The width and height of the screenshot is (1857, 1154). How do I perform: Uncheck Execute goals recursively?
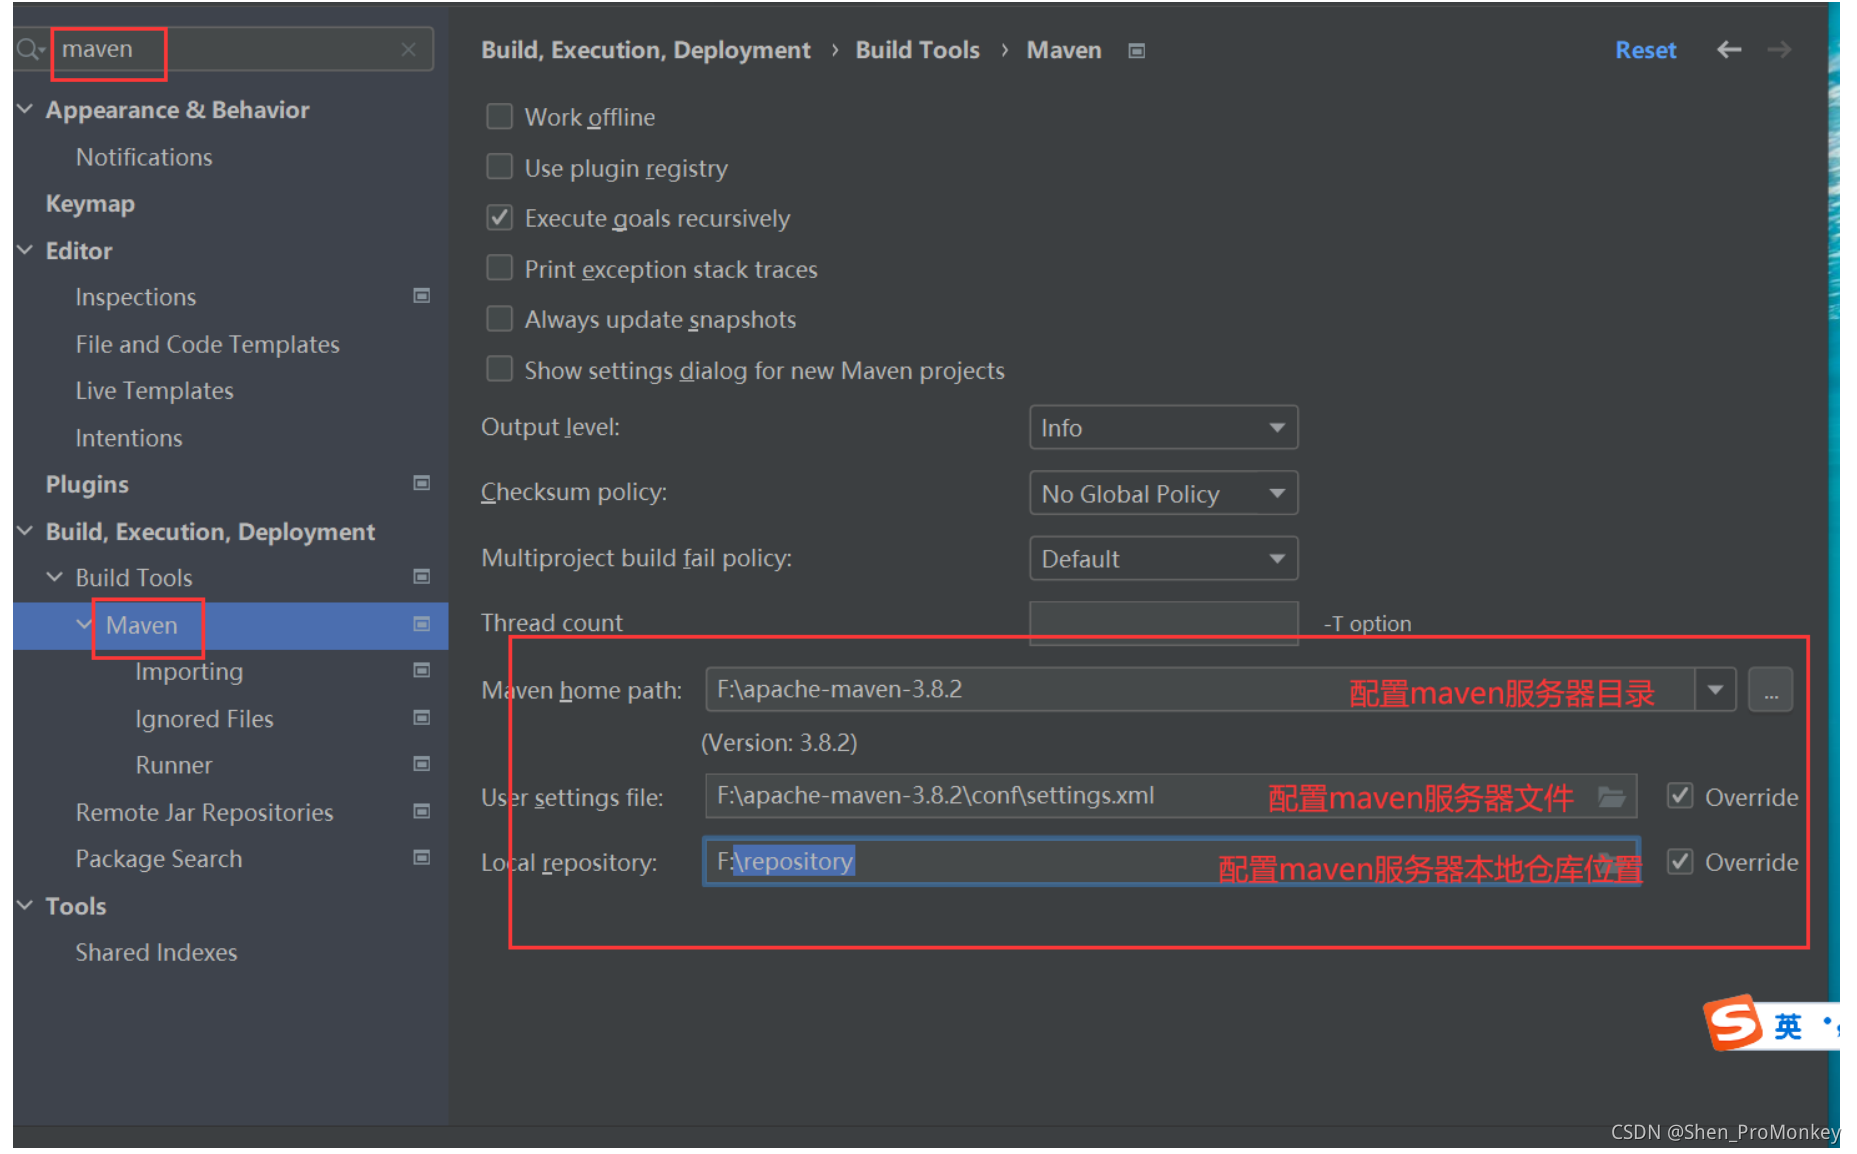499,218
